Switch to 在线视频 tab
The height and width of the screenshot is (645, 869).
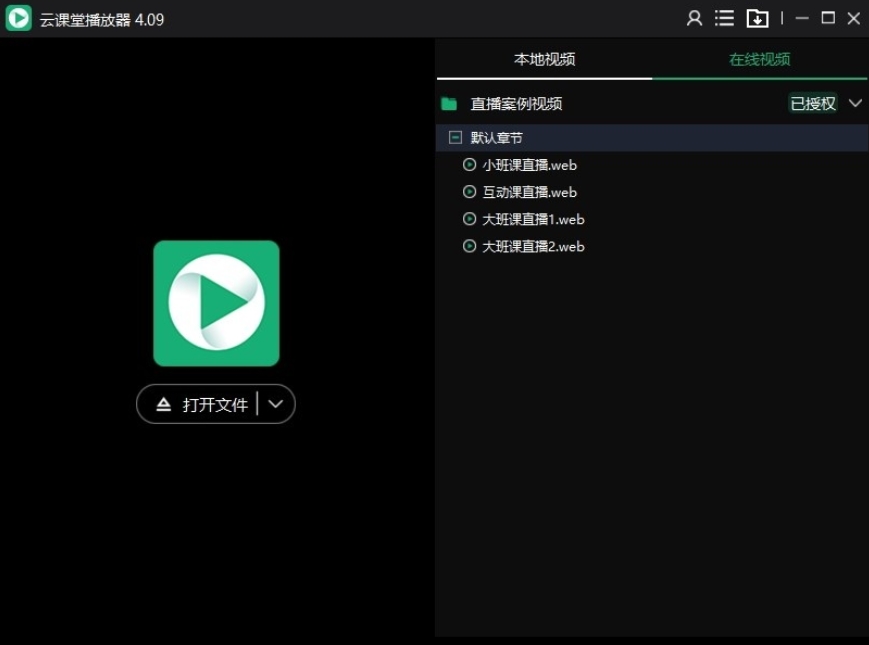coord(759,59)
